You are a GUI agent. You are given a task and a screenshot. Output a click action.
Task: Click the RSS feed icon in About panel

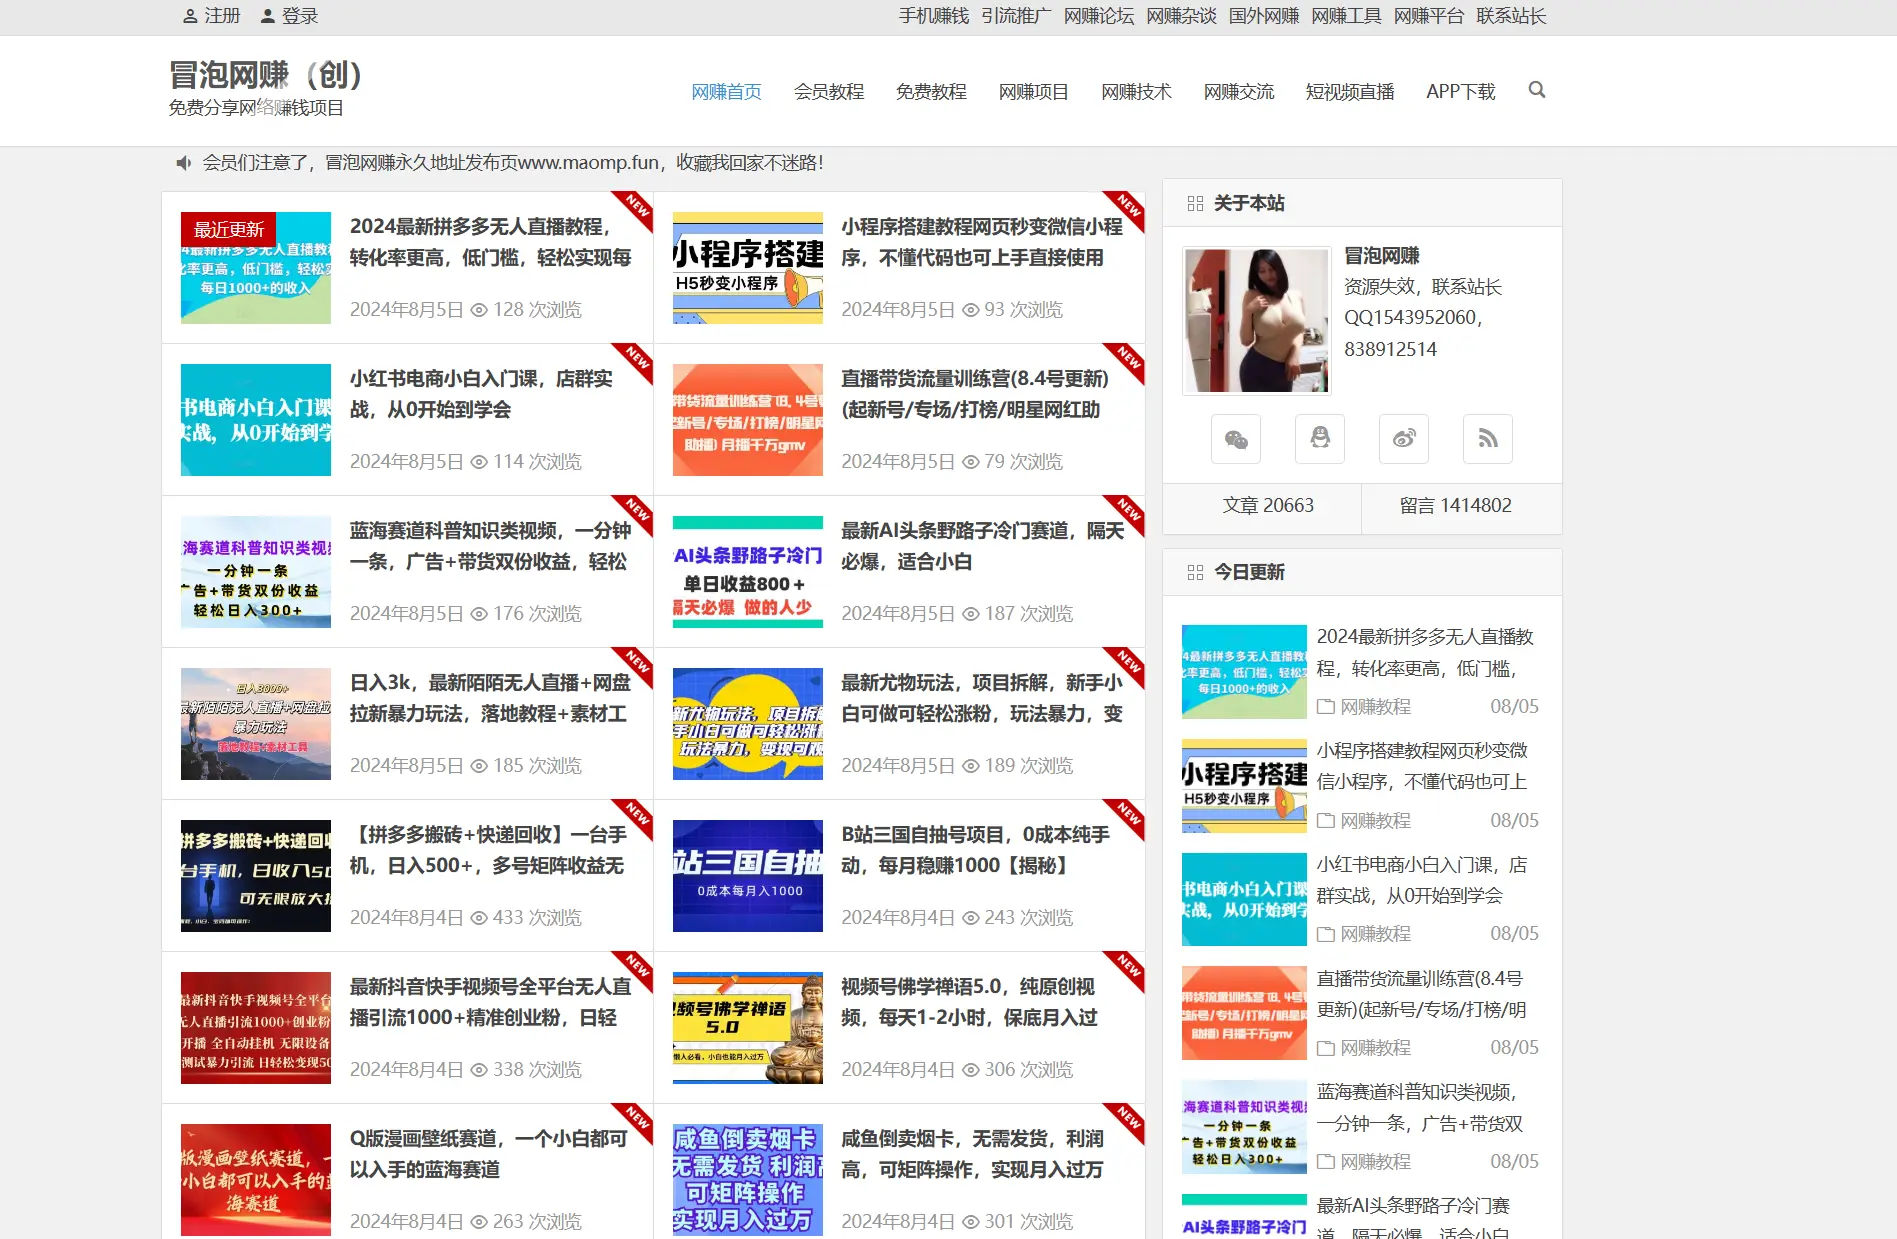pos(1488,439)
